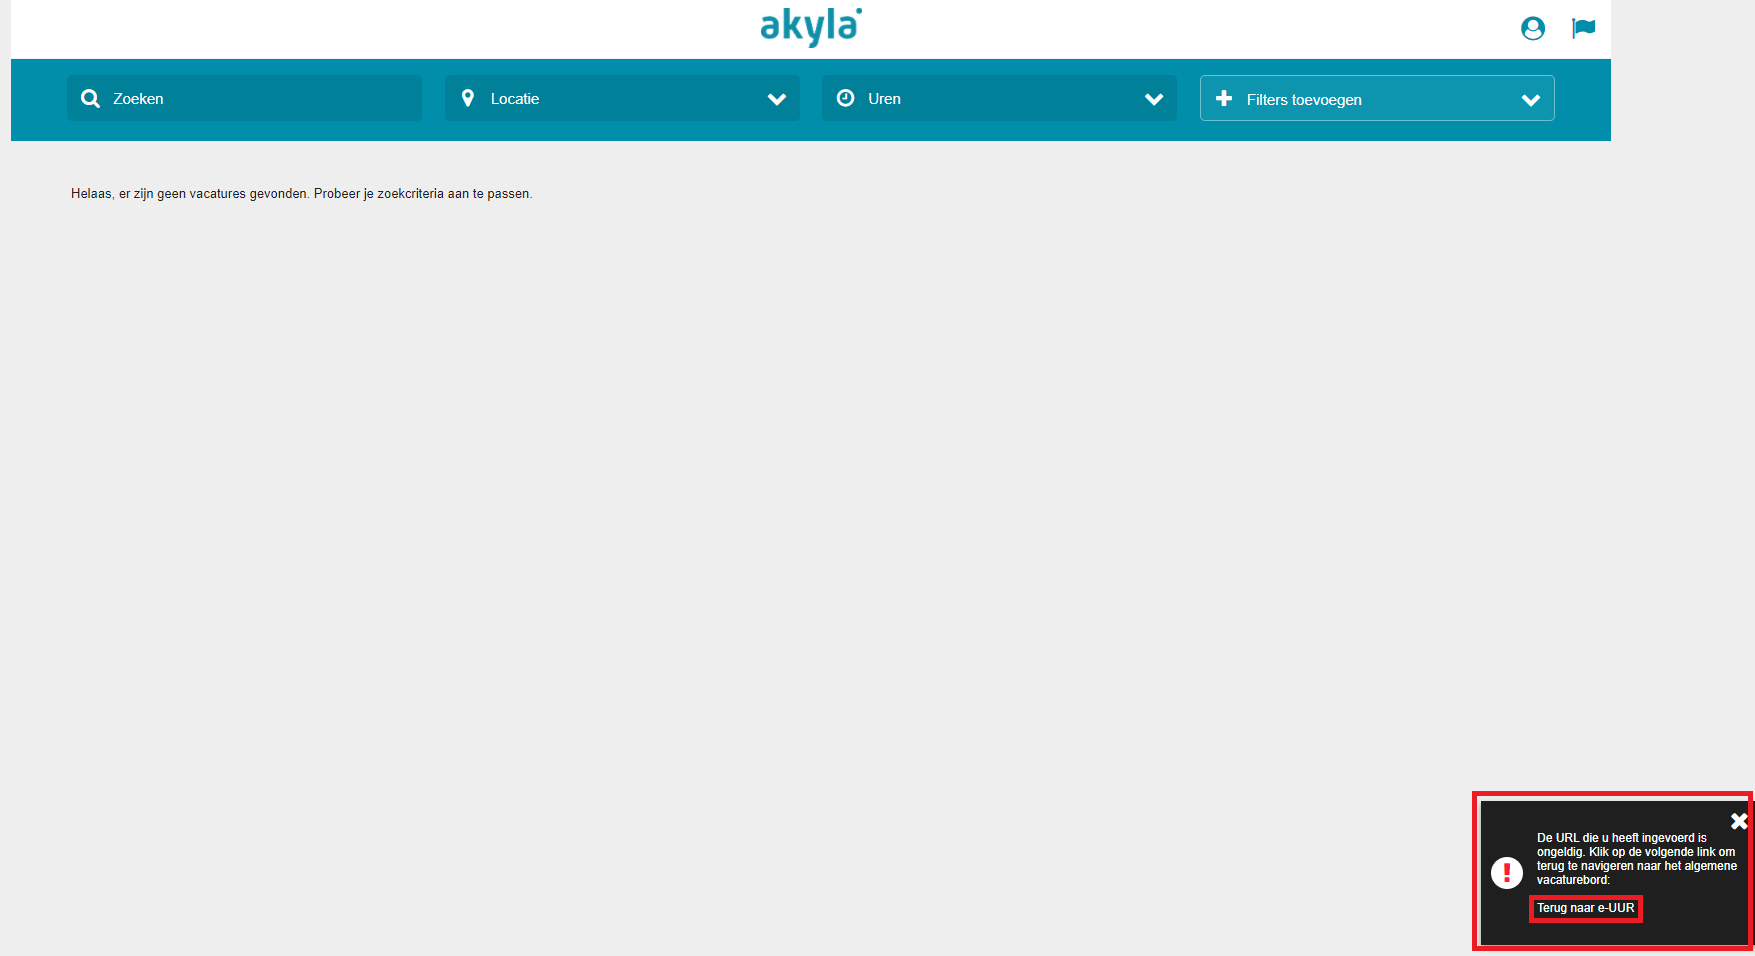
Task: Click the 'Helaas, er zijn geen vacatures gevonden' message
Action: (301, 194)
